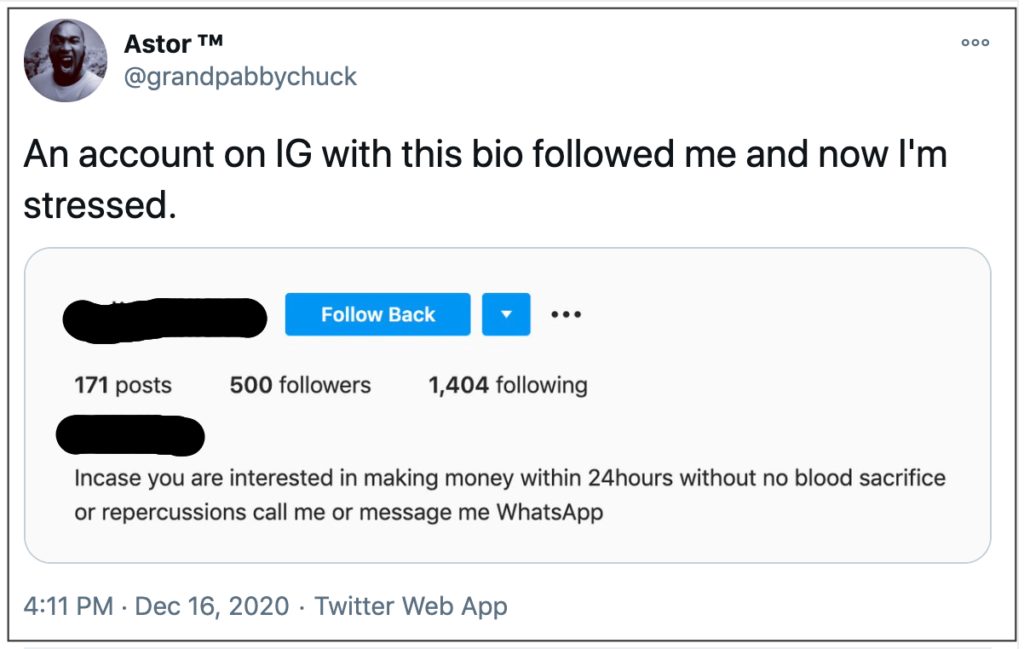Open the Astor ™ display name
The height and width of the screenshot is (649, 1024).
click(x=173, y=43)
